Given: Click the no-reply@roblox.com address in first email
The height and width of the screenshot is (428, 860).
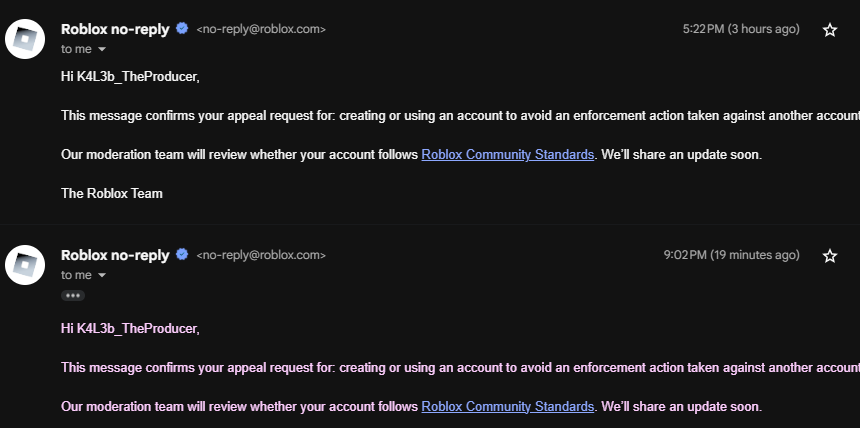Looking at the screenshot, I should (261, 30).
